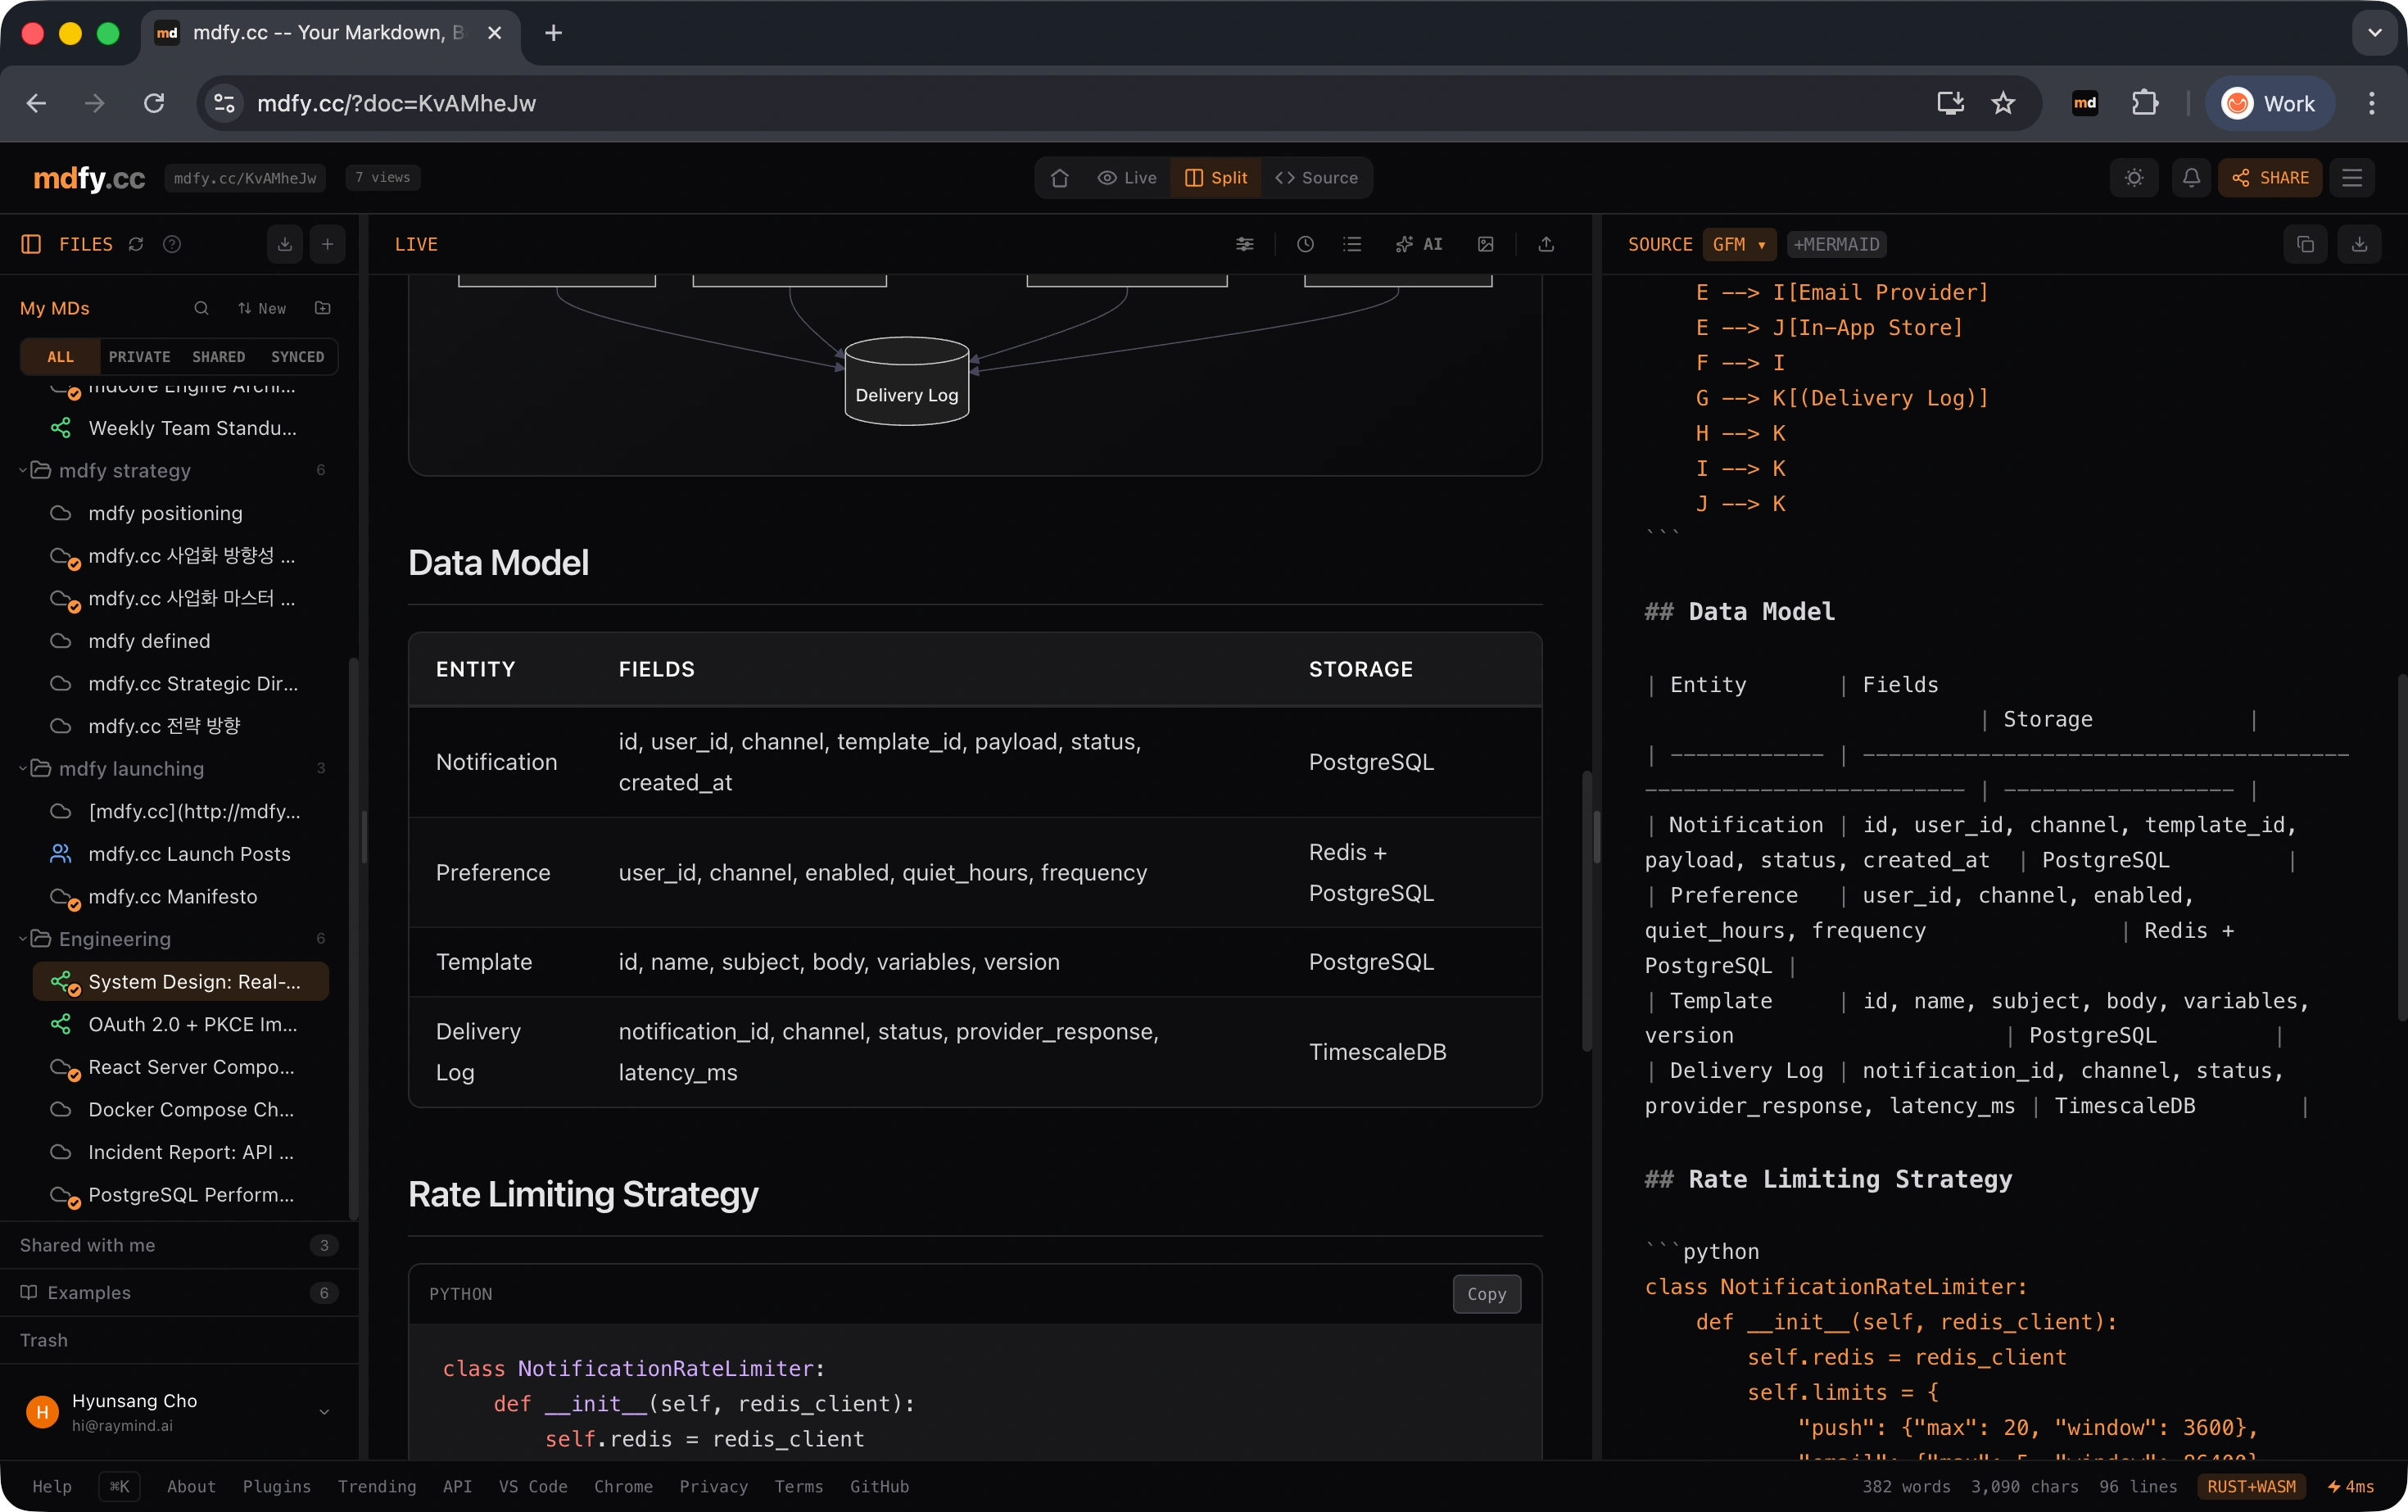Screen dimensions: 2408x1512
Task: Open version history clock icon
Action: pyautogui.click(x=1305, y=244)
